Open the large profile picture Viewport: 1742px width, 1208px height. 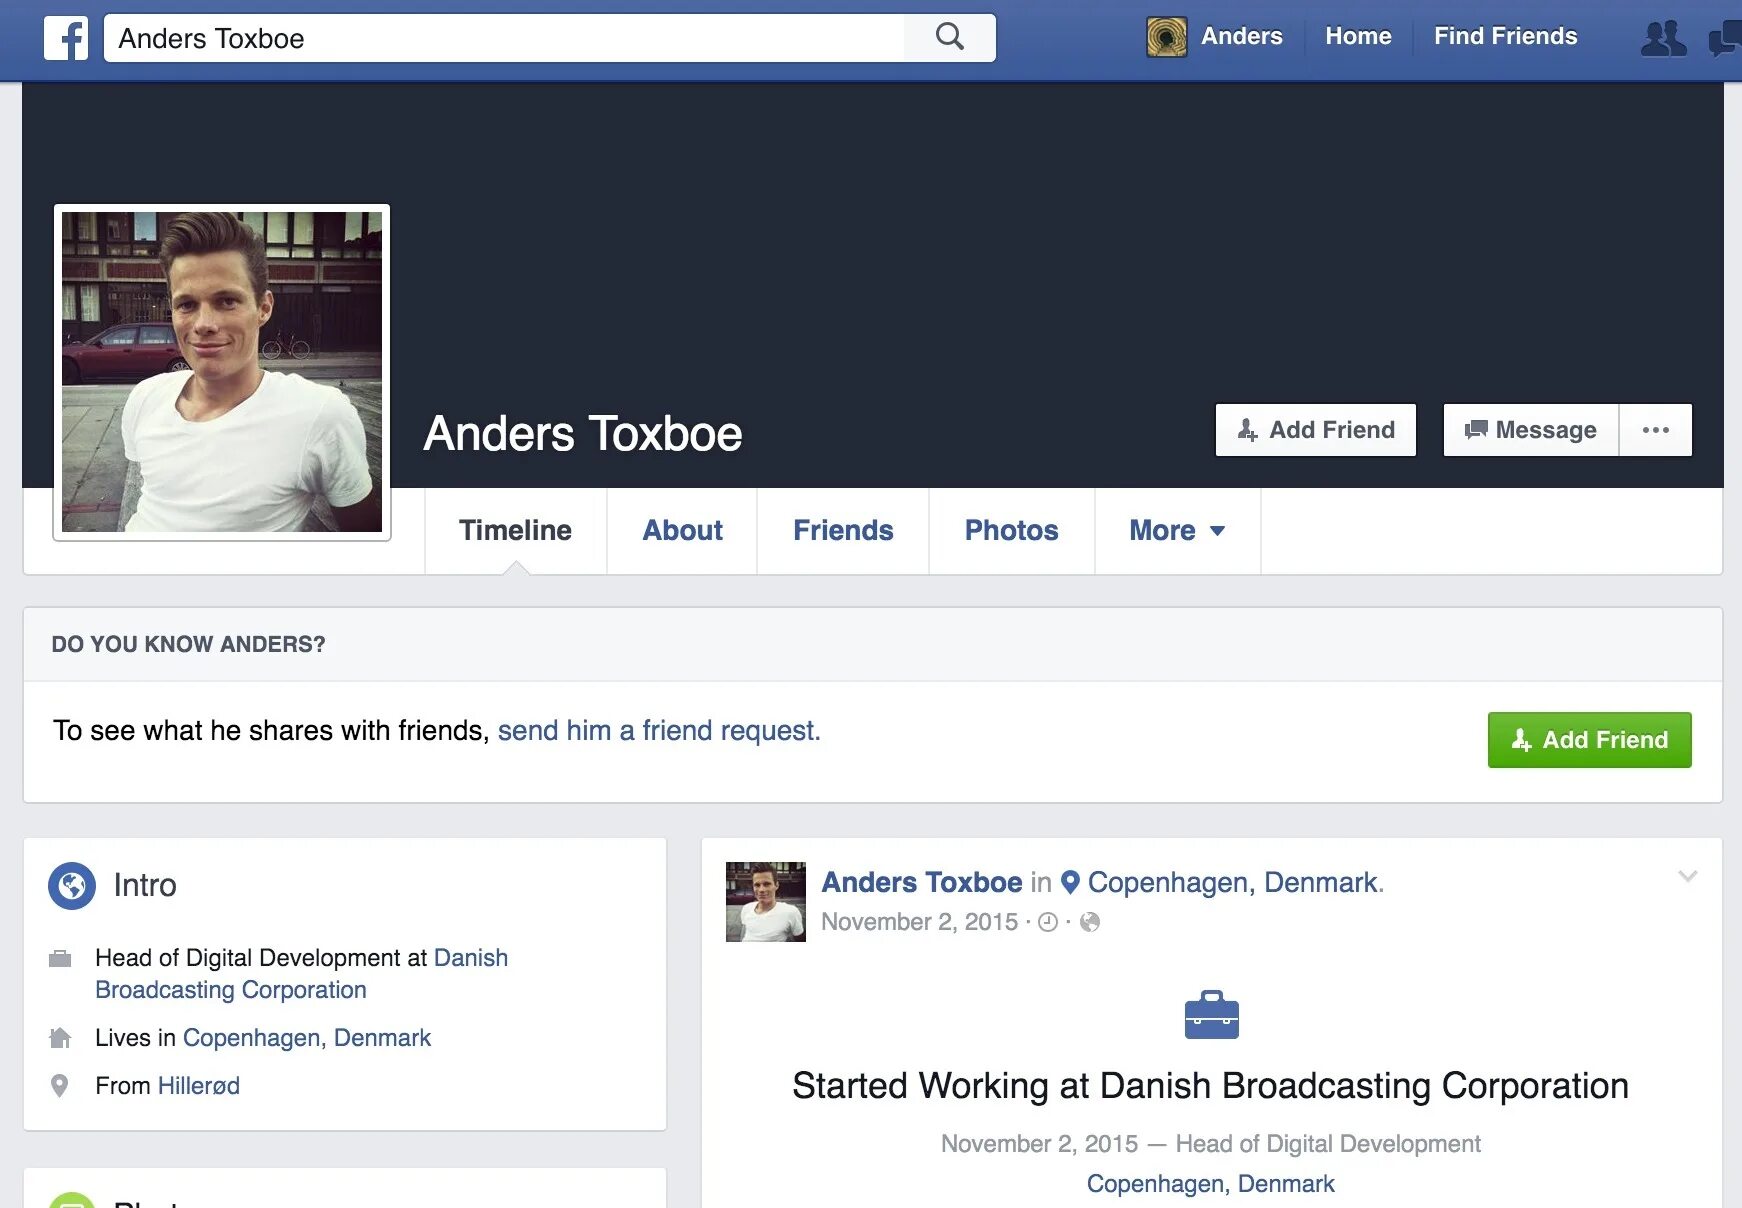(222, 372)
